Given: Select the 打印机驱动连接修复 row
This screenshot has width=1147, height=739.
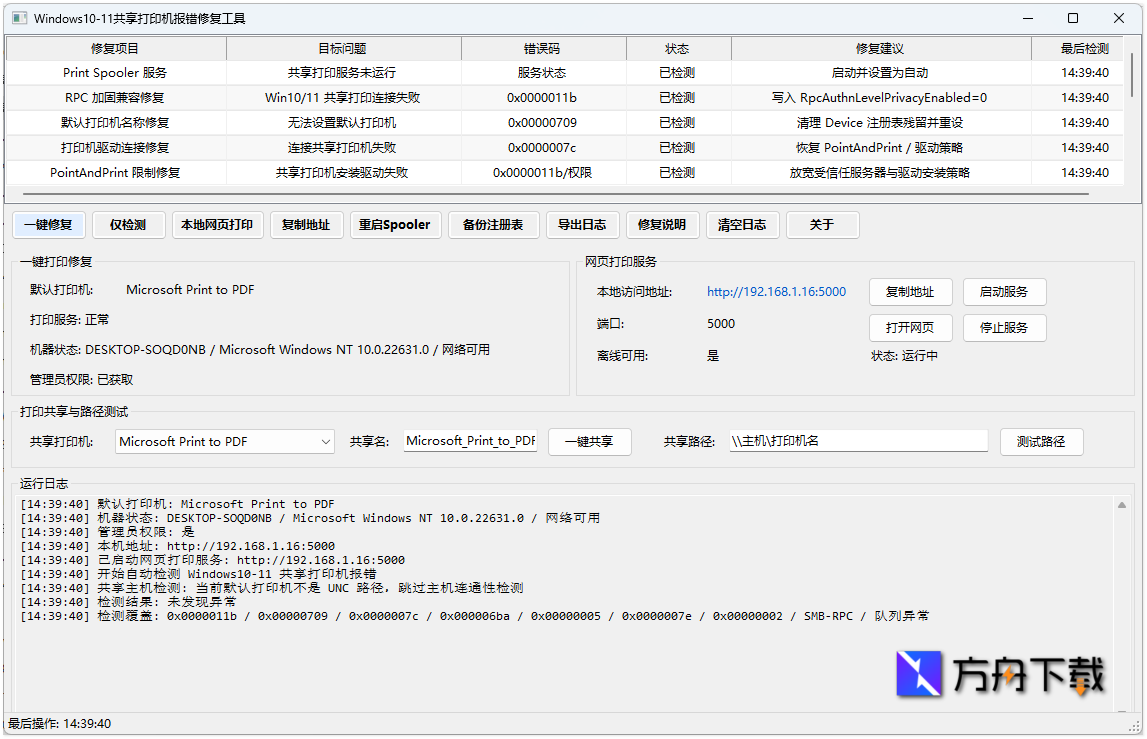Looking at the screenshot, I should [564, 147].
